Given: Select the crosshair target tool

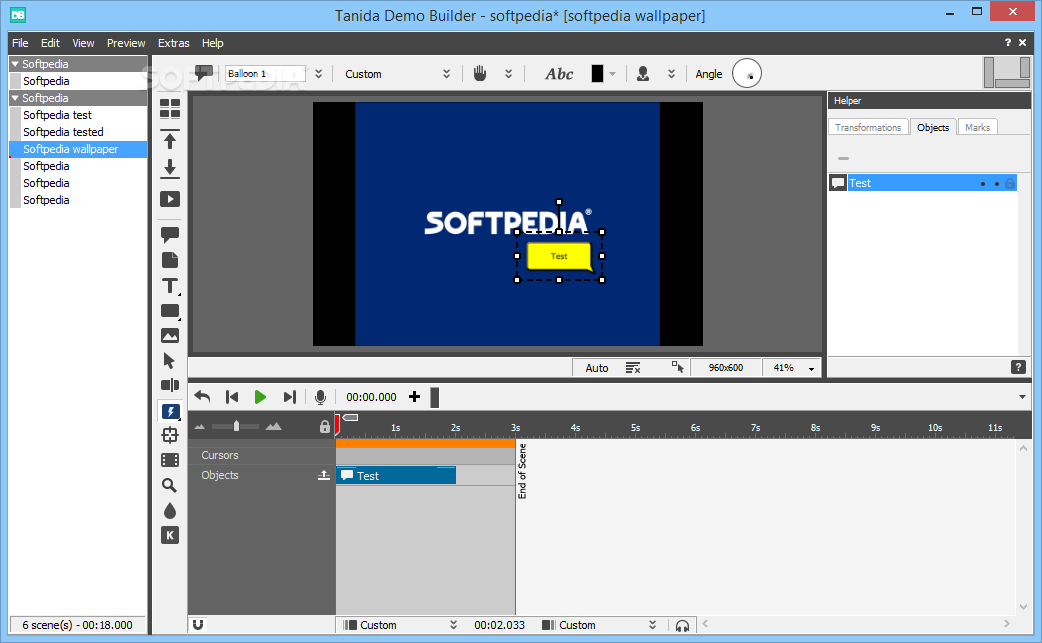Looking at the screenshot, I should click(x=170, y=435).
